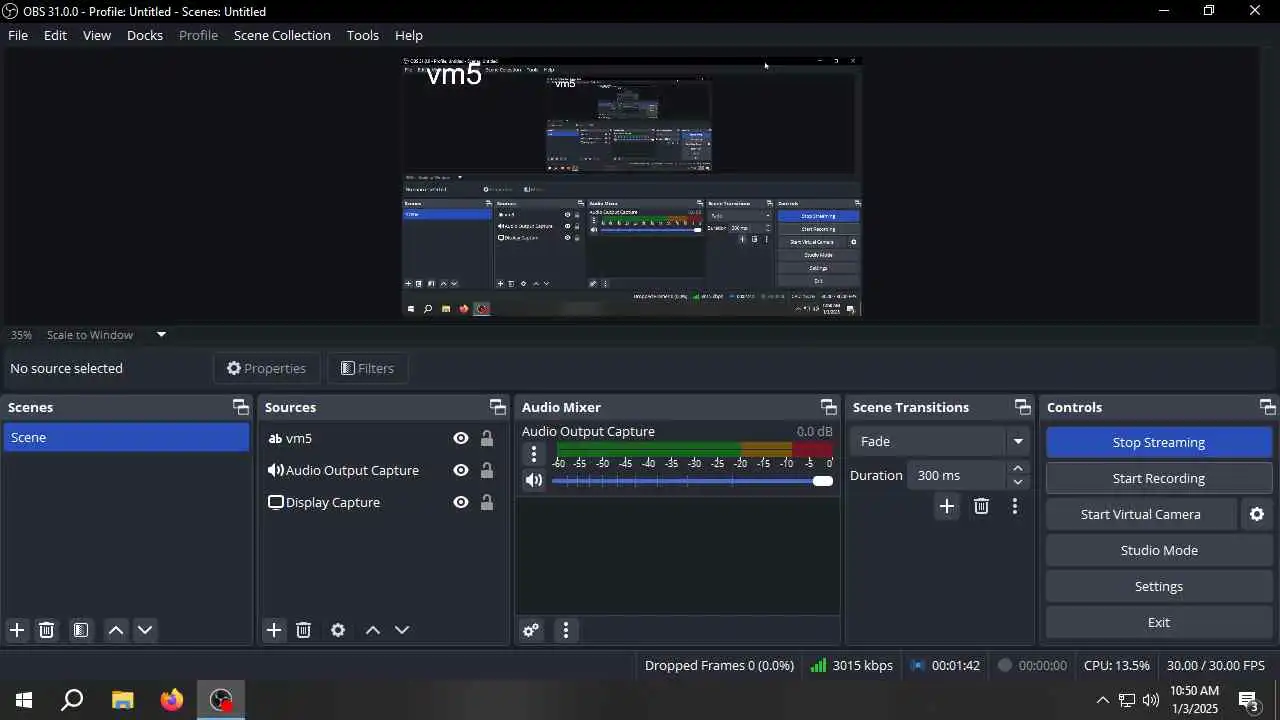Click the Exit button
The height and width of the screenshot is (720, 1280).
[x=1159, y=622]
